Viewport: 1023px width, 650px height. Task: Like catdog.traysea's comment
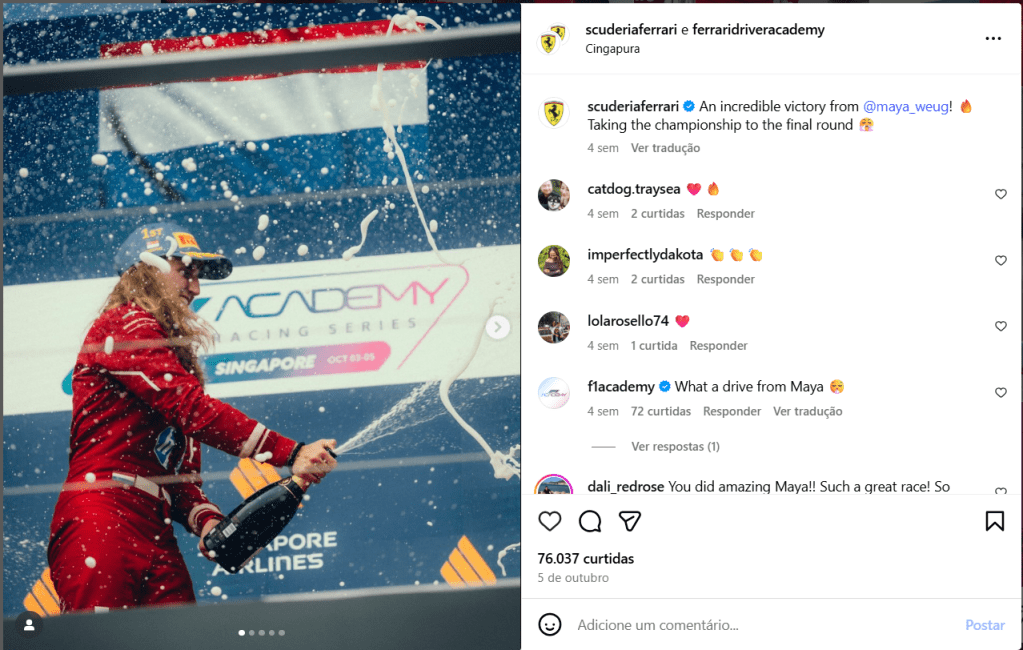coord(1000,194)
